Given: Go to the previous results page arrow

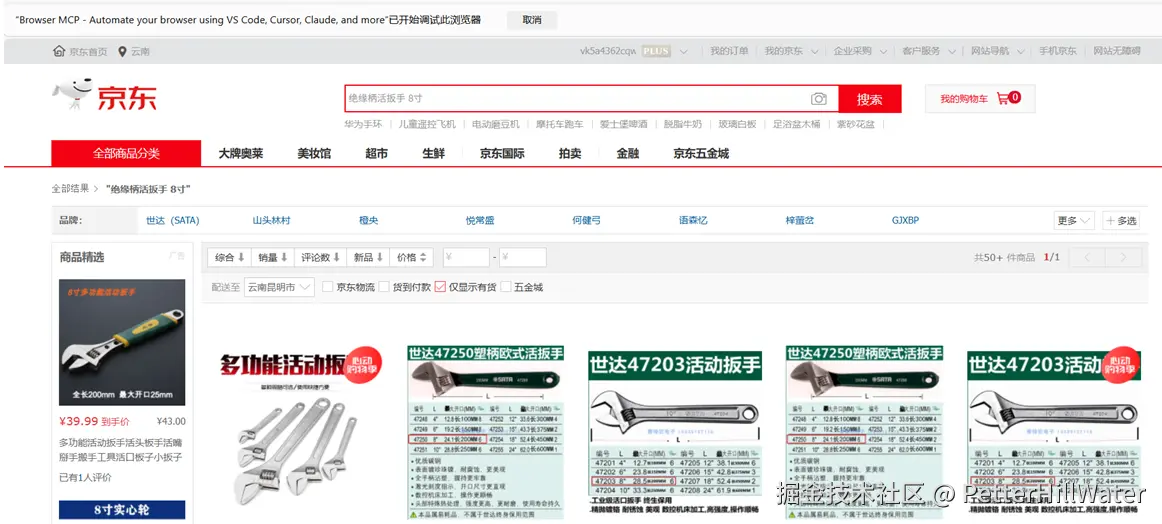Looking at the screenshot, I should click(x=1088, y=257).
